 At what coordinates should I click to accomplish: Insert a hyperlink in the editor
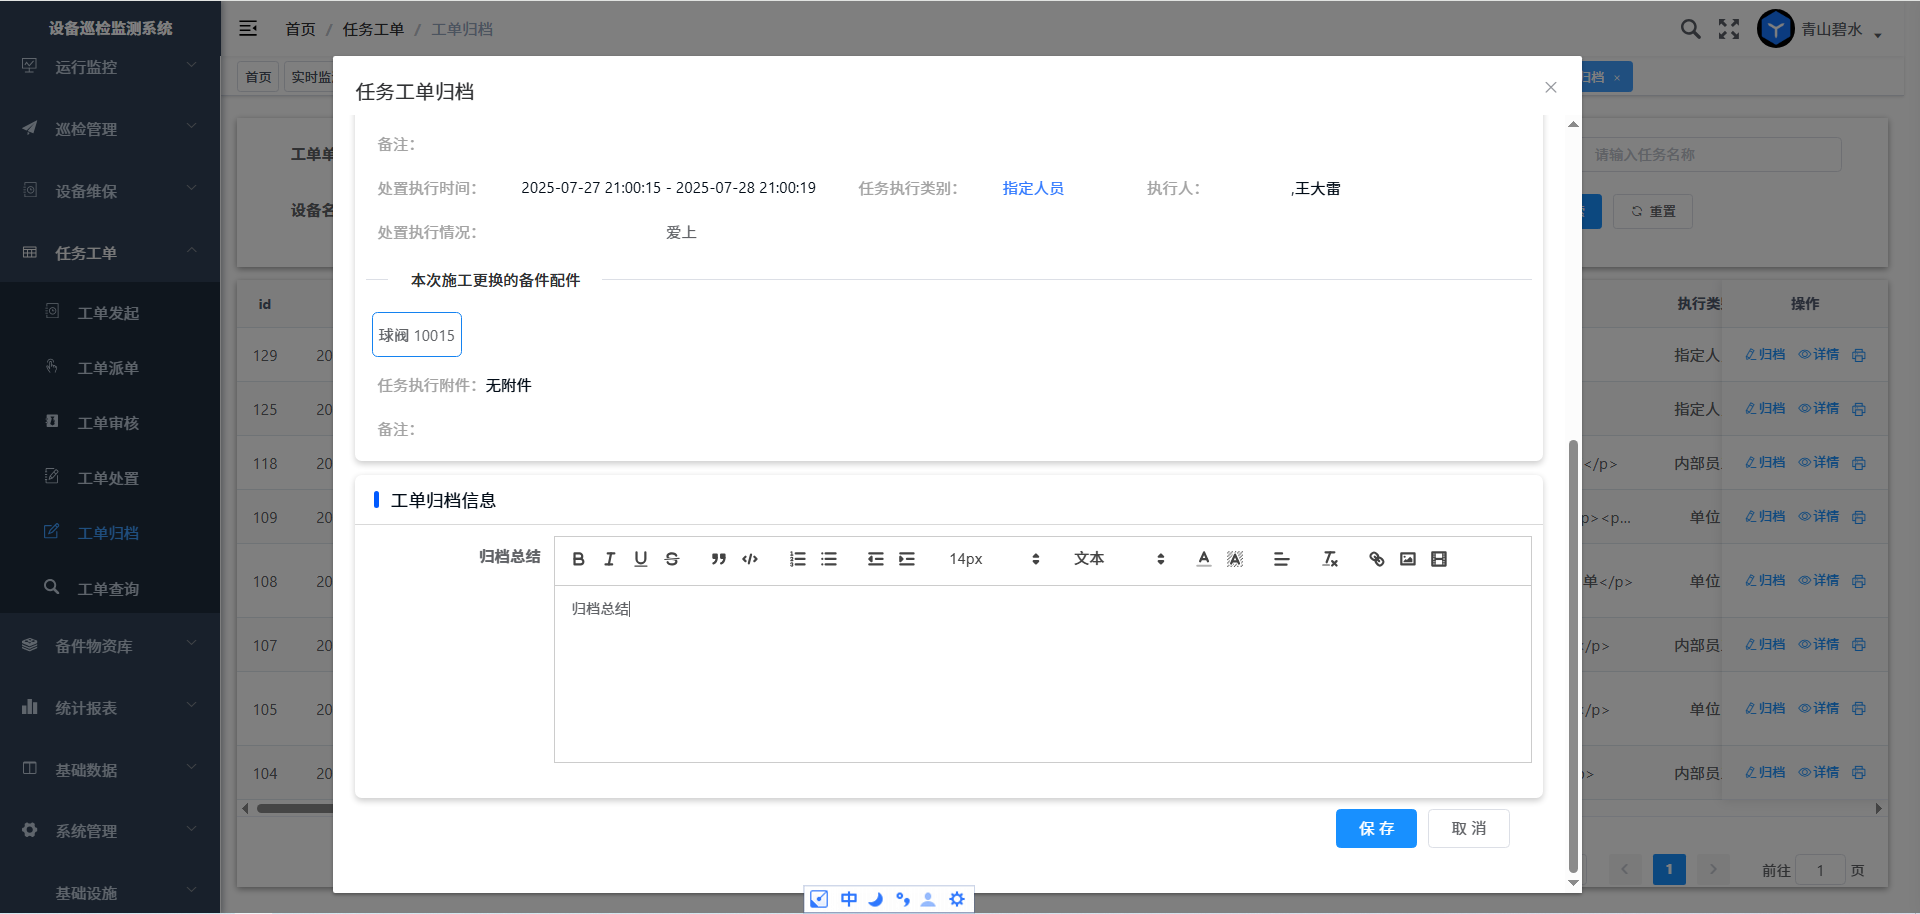(x=1377, y=559)
